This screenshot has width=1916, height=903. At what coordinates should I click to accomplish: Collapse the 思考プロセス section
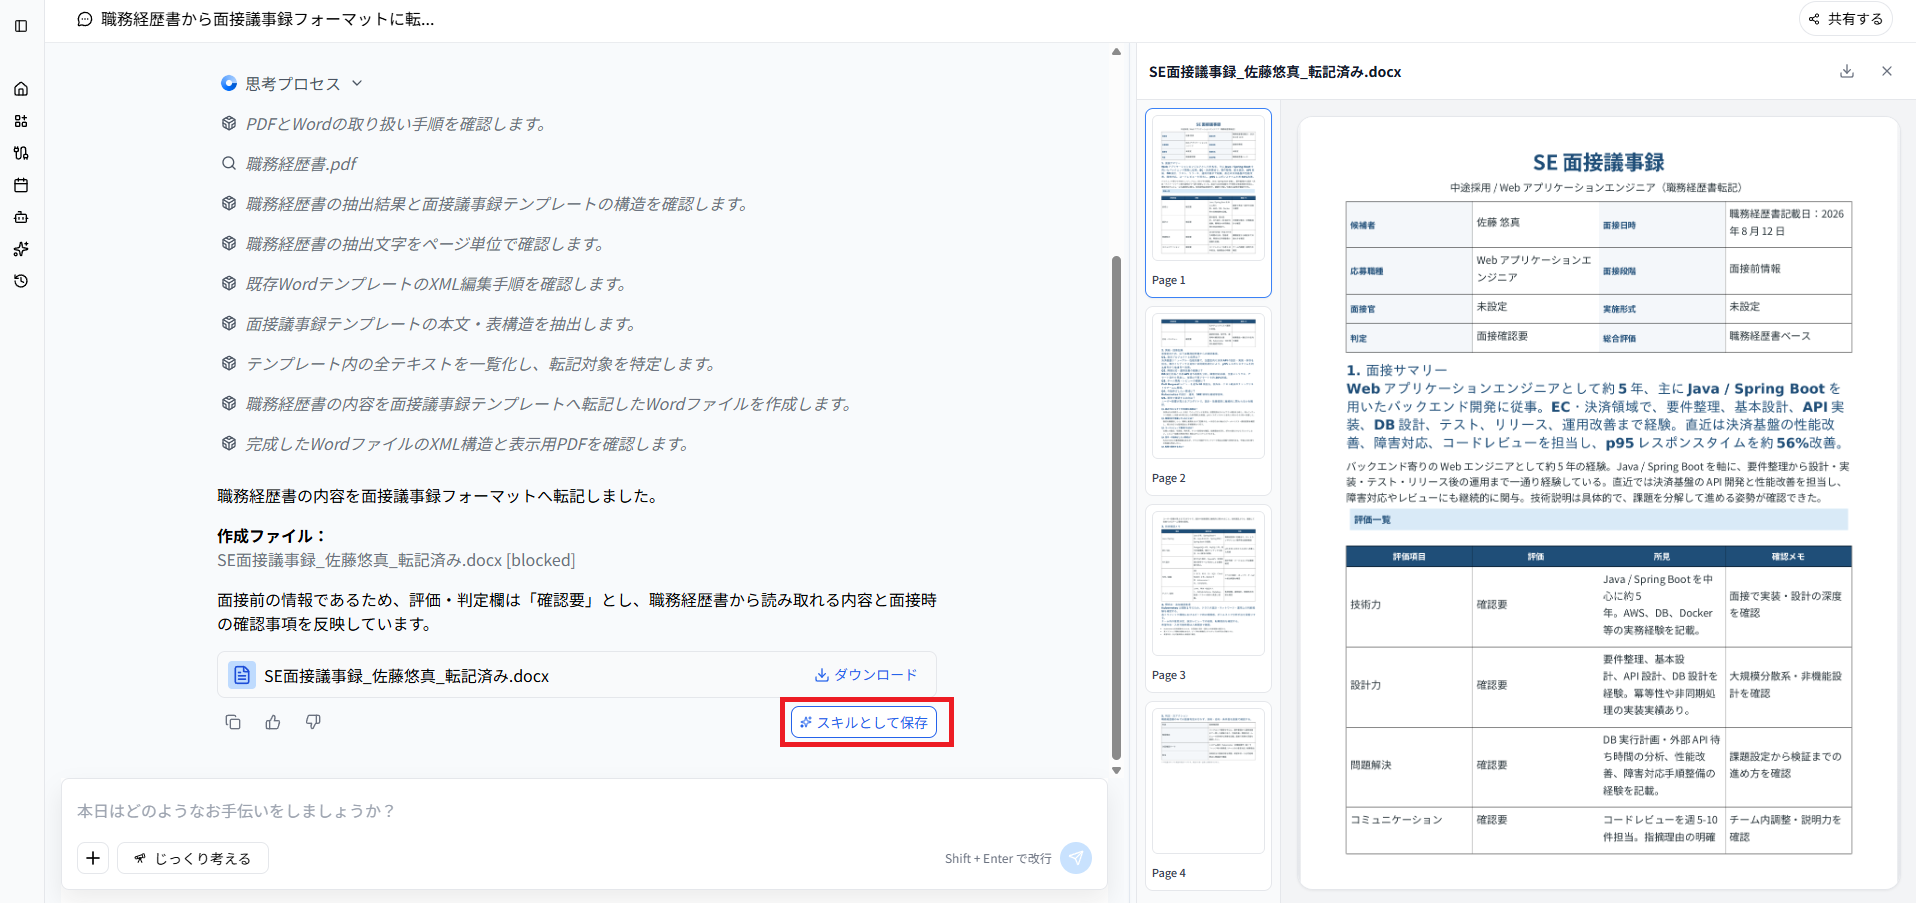292,84
